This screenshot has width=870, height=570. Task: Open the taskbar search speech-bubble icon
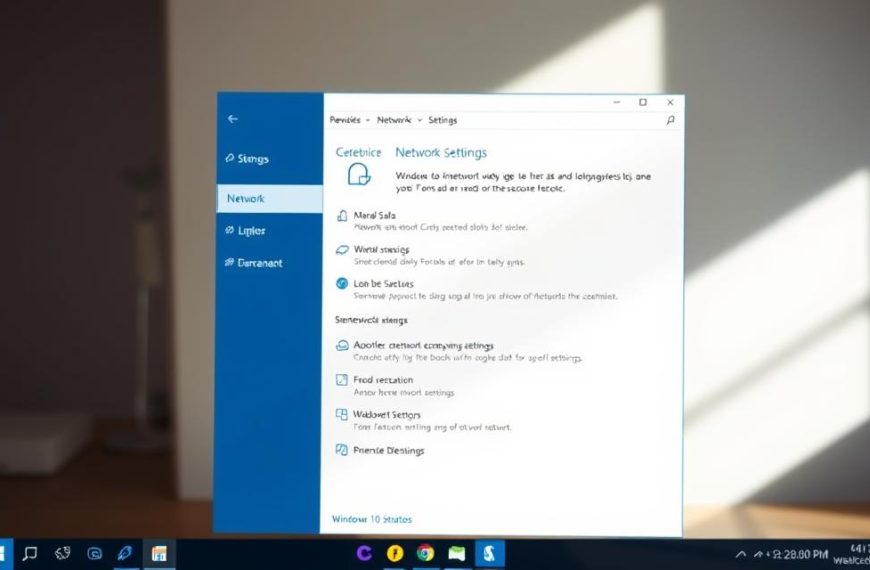coord(29,553)
